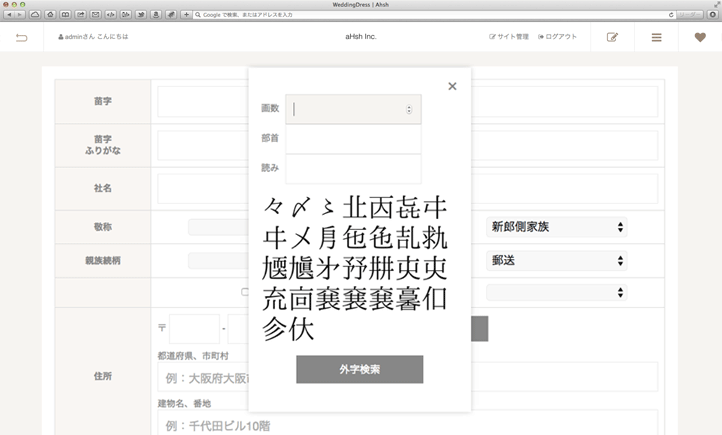This screenshot has width=722, height=435.
Task: Click the 敬称 honorific field
Action: click(x=218, y=227)
